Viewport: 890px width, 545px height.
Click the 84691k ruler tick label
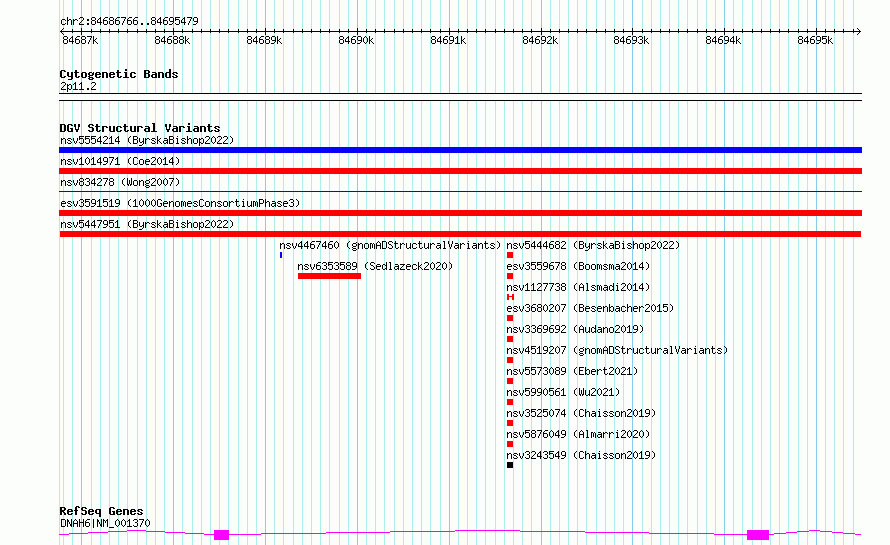pyautogui.click(x=448, y=40)
